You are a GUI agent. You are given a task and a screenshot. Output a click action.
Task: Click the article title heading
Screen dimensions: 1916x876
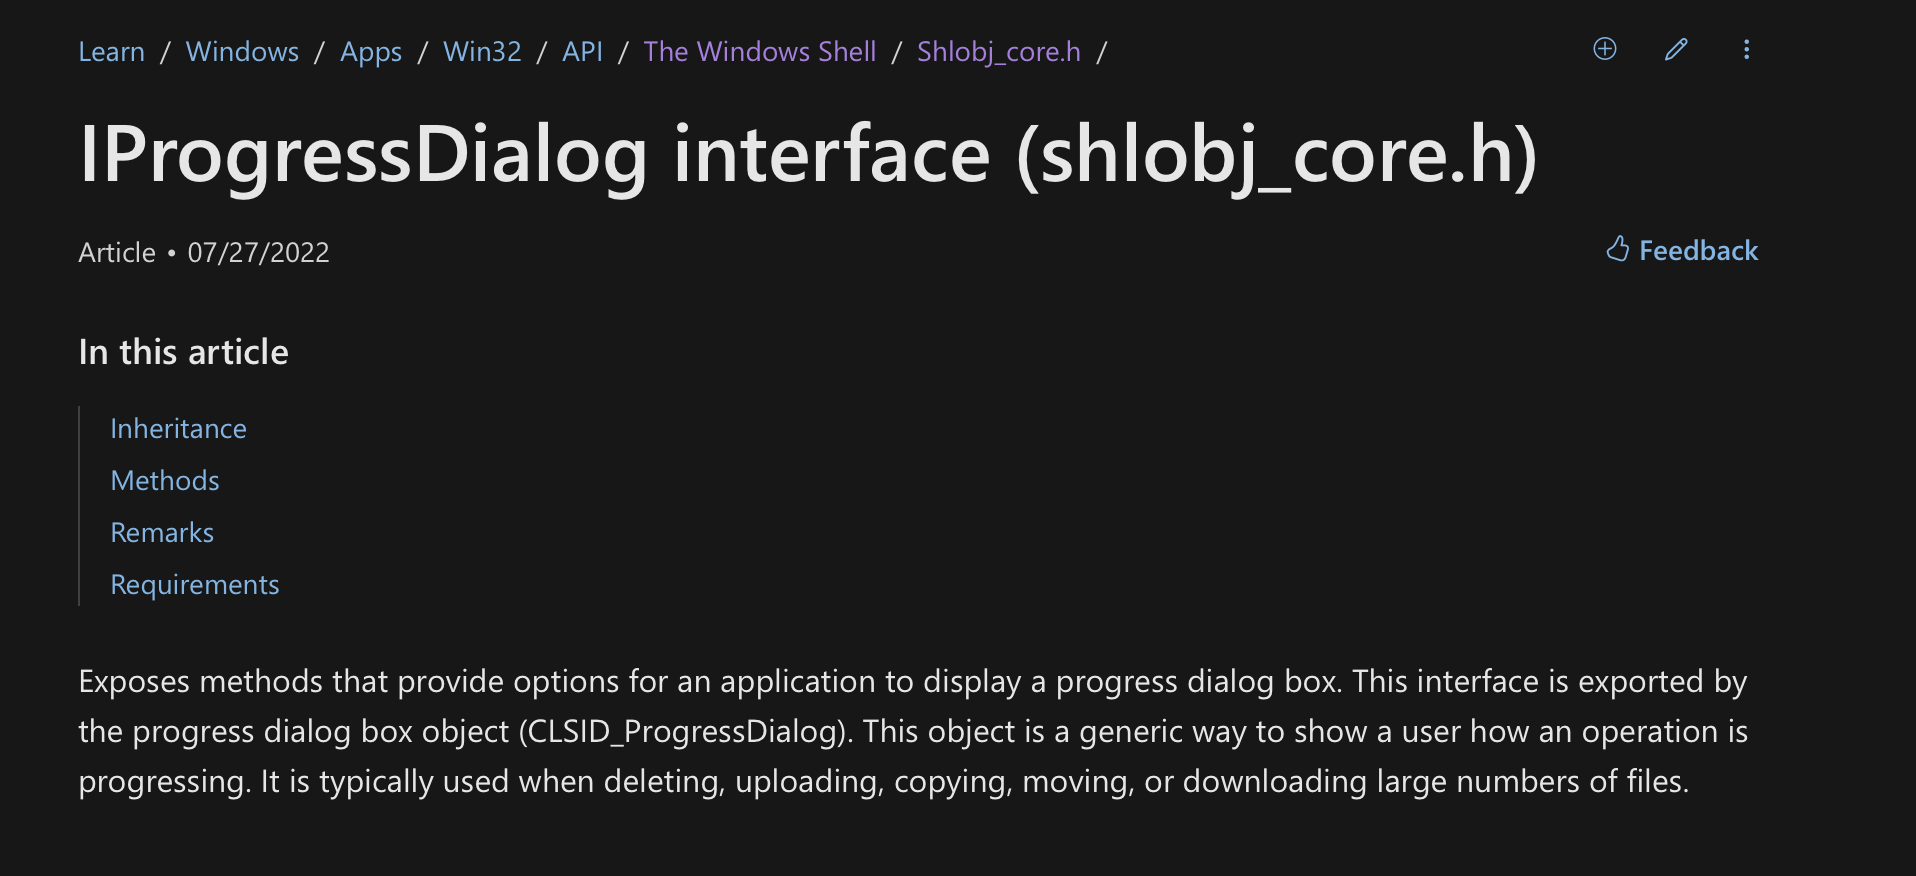point(808,152)
